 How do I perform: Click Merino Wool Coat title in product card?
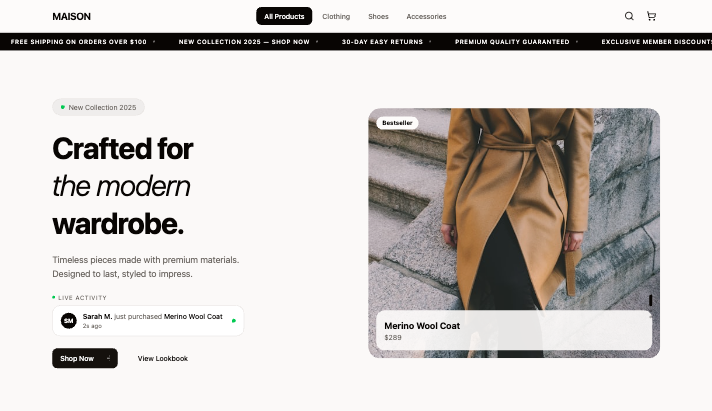click(x=422, y=326)
